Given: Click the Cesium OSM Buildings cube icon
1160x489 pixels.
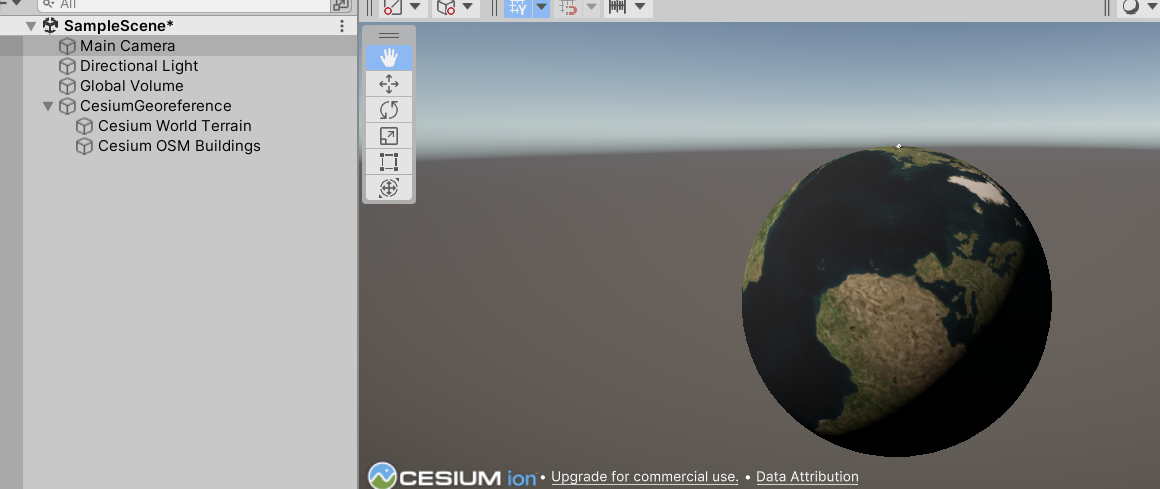Looking at the screenshot, I should (85, 146).
